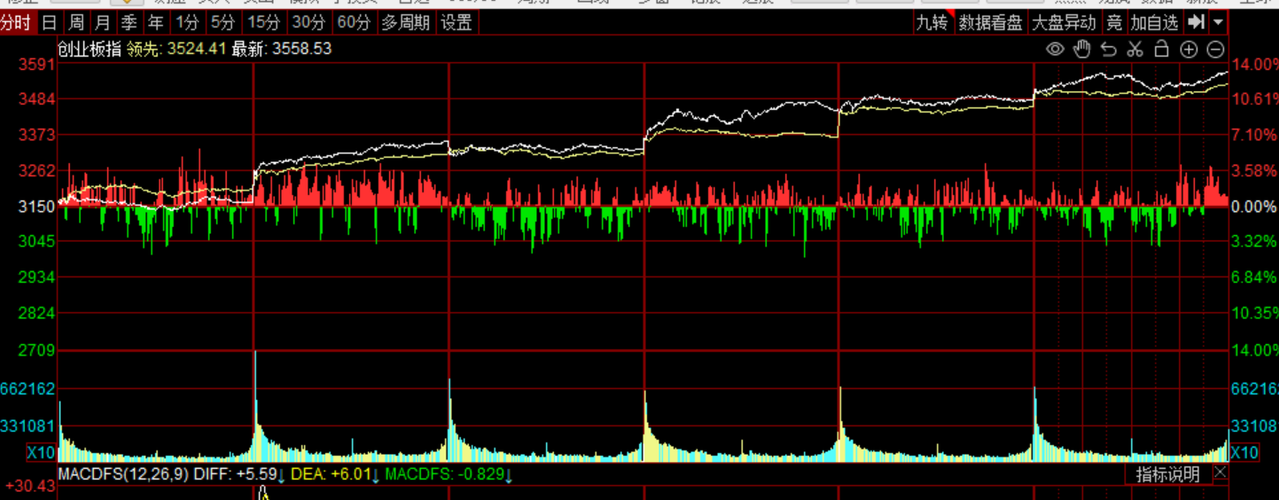The width and height of the screenshot is (1279, 500).
Task: Open 设置 chart settings
Action: (457, 22)
